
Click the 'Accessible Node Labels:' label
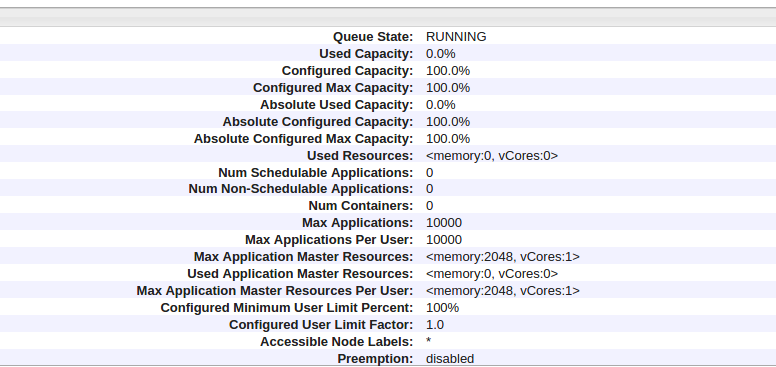337,342
